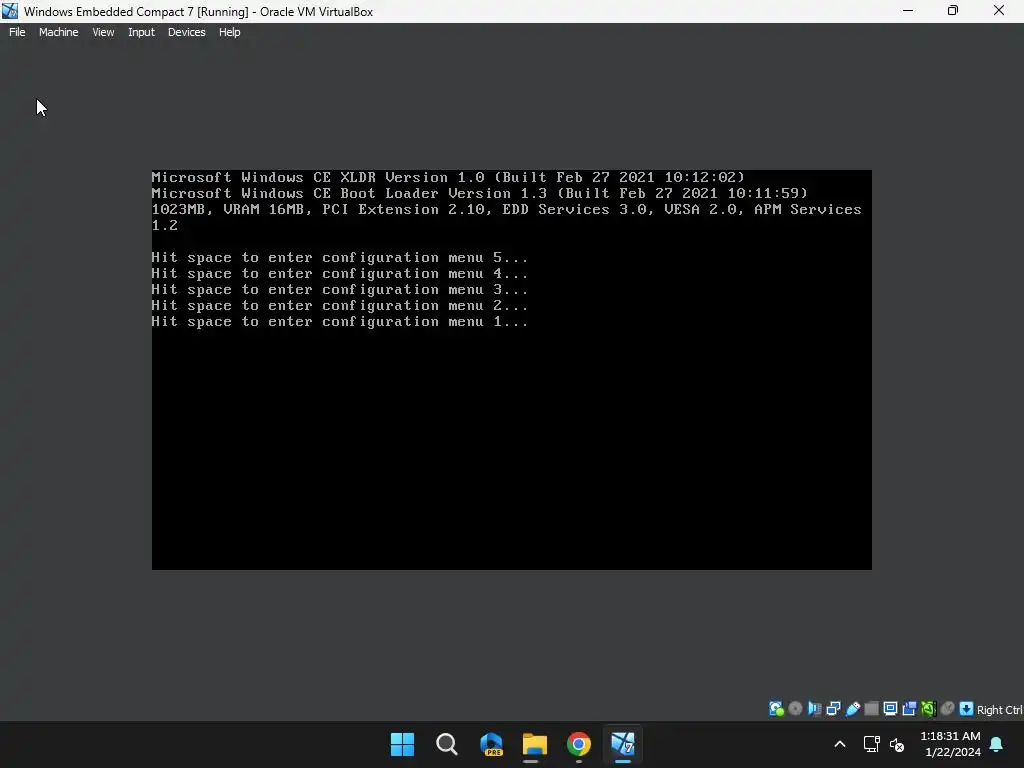1024x768 pixels.
Task: Click the mouse integration status icon
Action: 948,709
